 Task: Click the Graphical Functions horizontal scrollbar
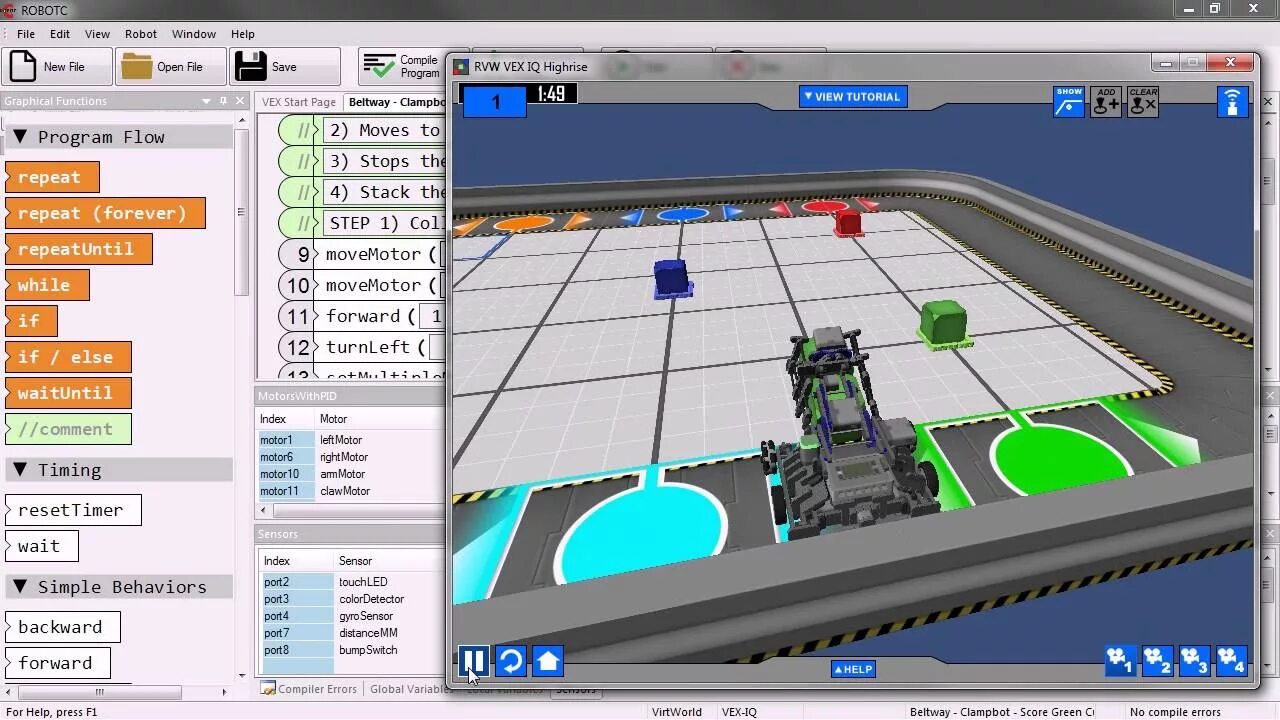(99, 691)
